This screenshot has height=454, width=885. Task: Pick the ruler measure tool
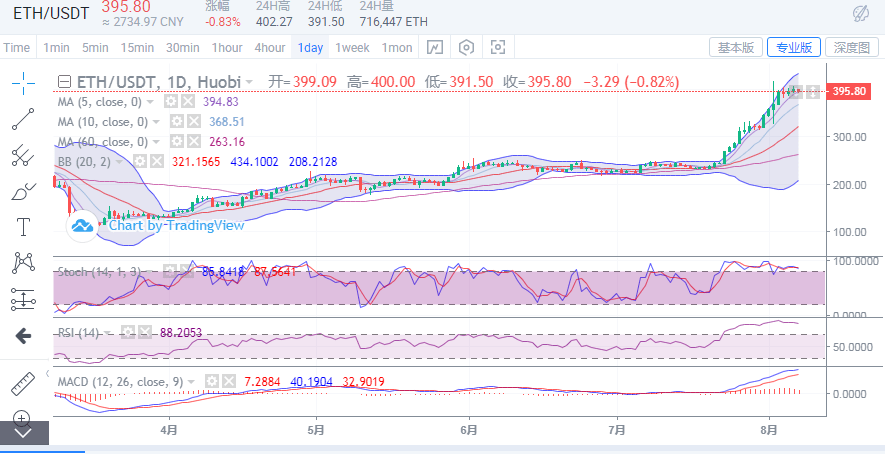[x=23, y=384]
